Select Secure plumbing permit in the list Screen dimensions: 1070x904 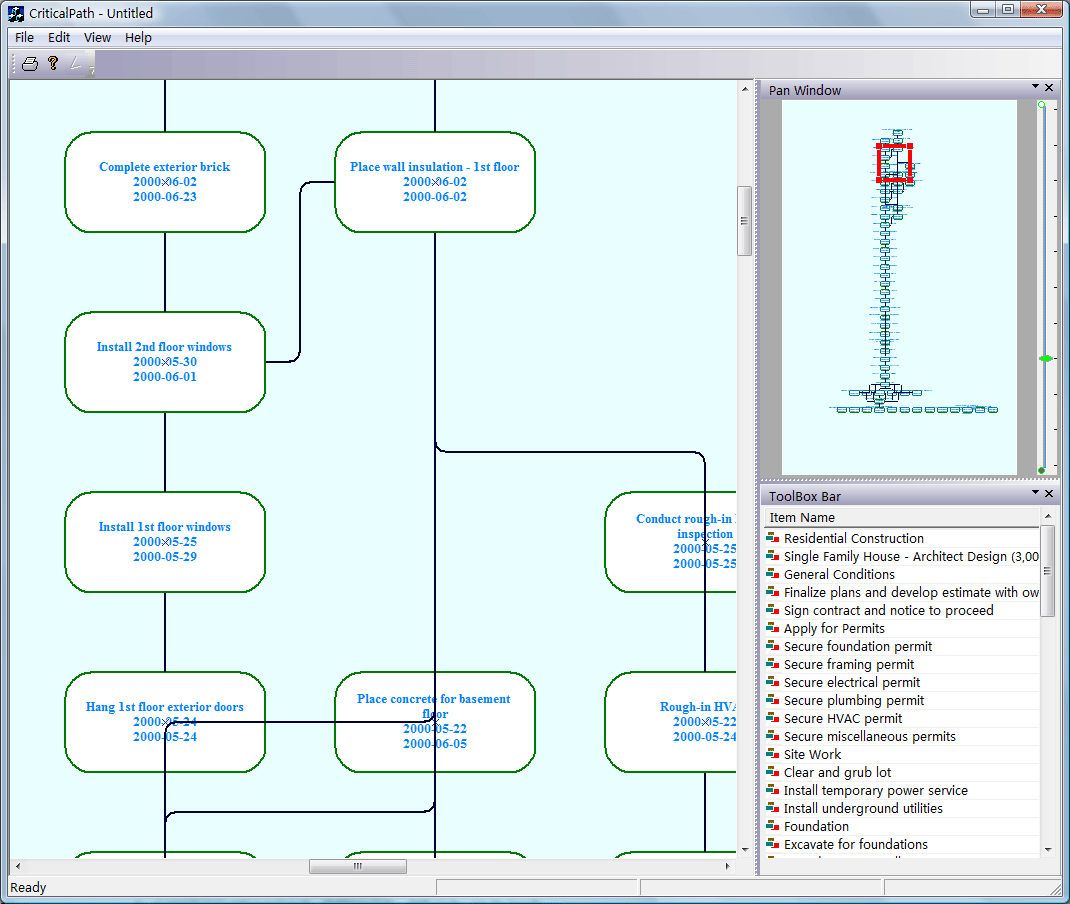point(853,700)
